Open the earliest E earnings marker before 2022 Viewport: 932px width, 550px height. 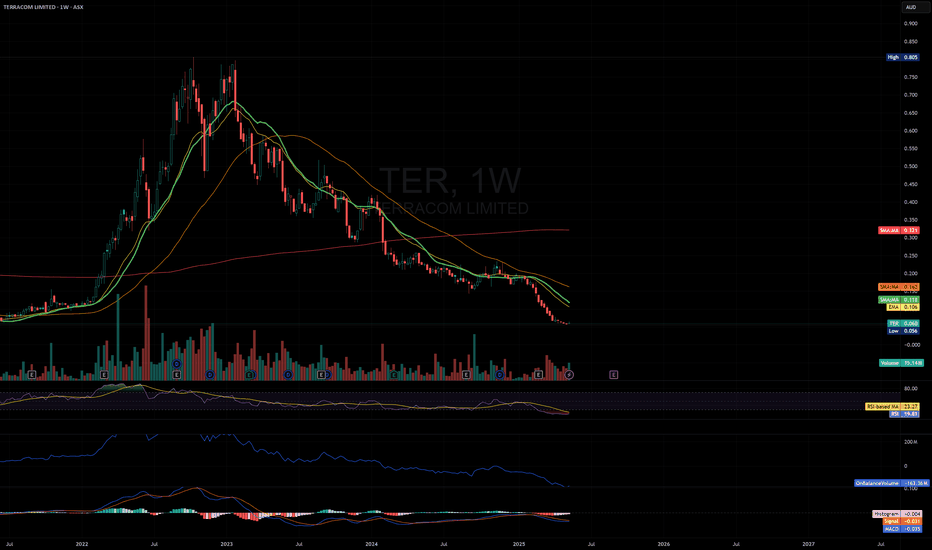pos(32,375)
